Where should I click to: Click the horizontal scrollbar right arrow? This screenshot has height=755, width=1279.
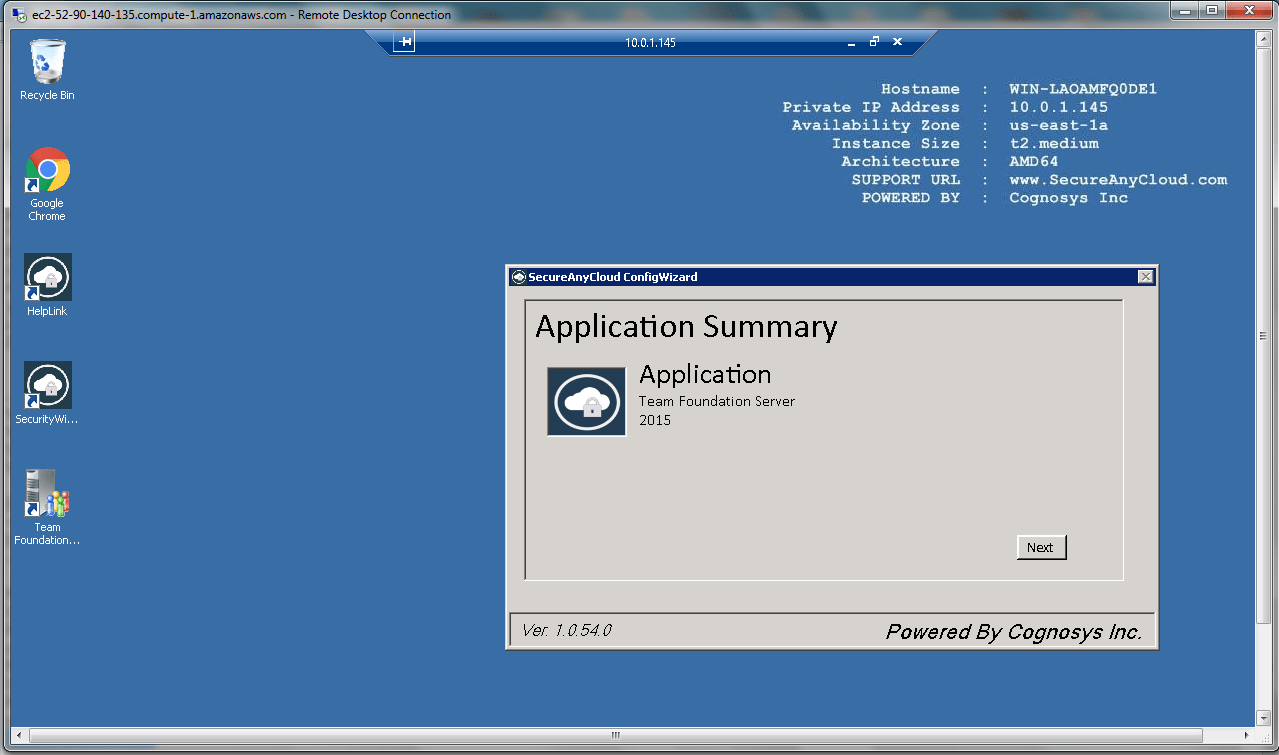pos(1246,735)
